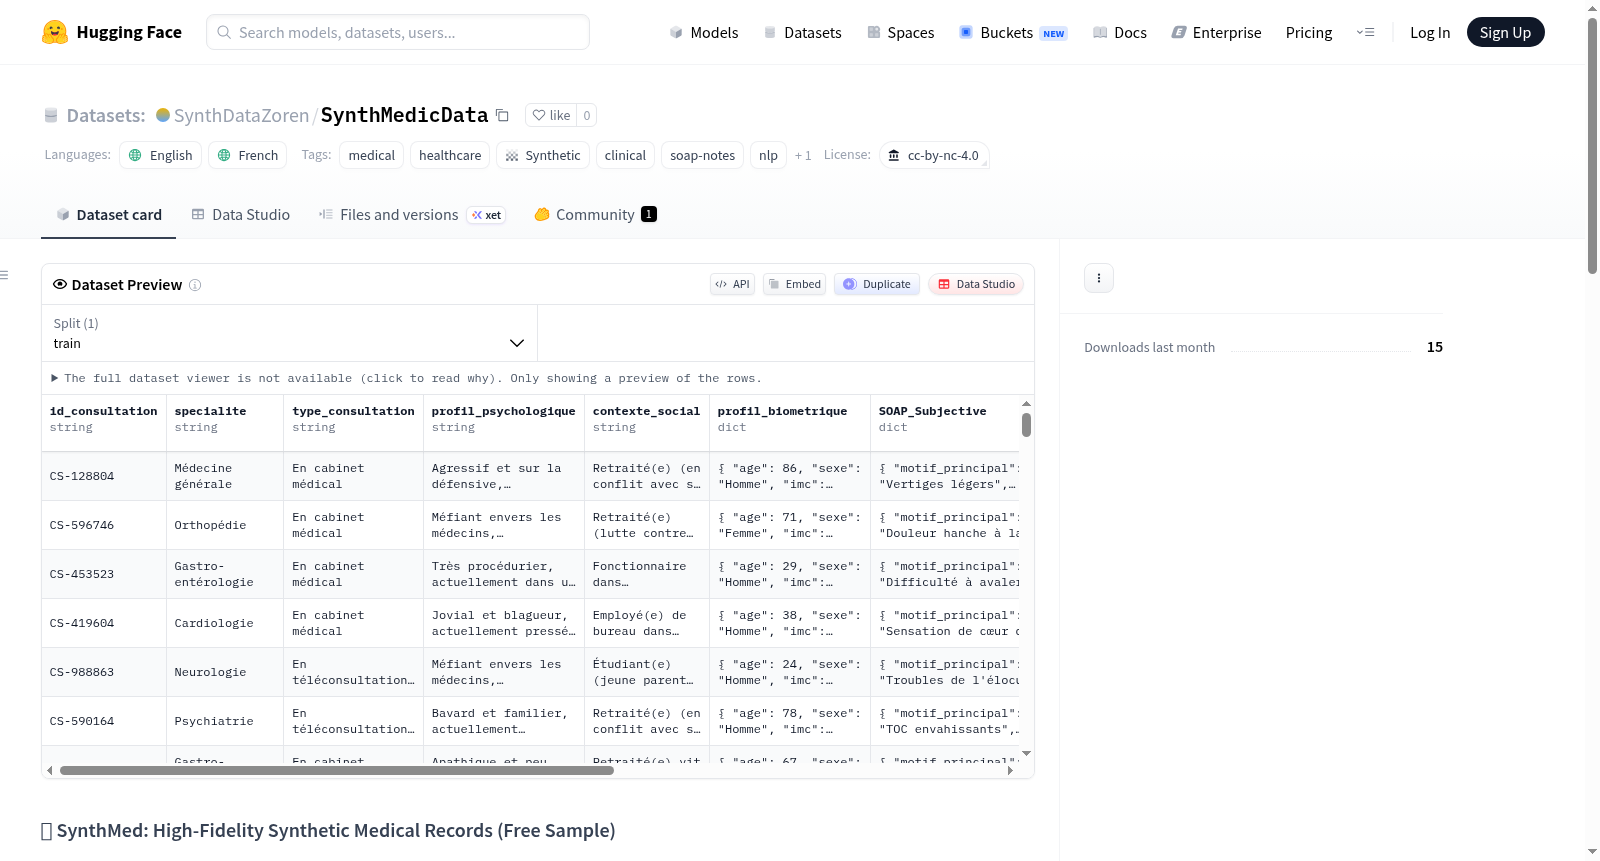
Task: Click the medical tag
Action: pos(372,155)
